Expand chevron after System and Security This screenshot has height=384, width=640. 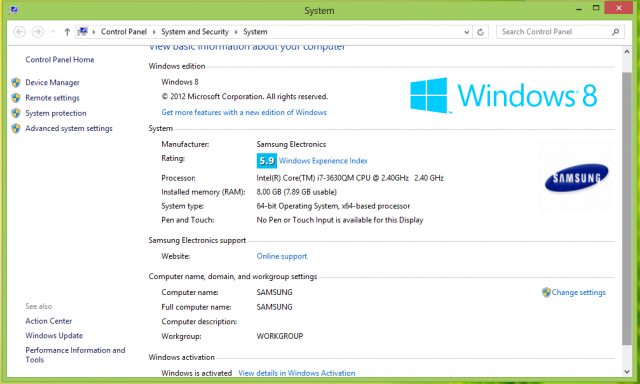click(x=236, y=32)
